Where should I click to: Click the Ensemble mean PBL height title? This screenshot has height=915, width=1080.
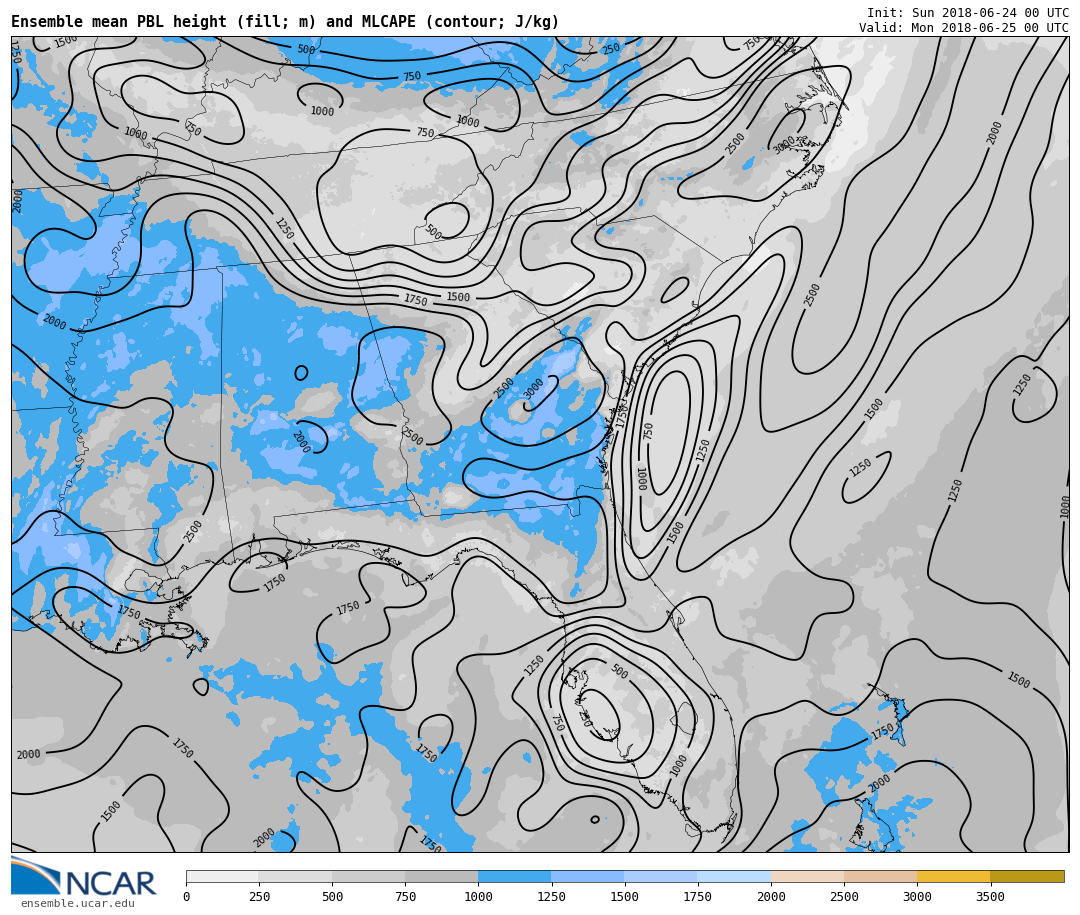coord(285,22)
